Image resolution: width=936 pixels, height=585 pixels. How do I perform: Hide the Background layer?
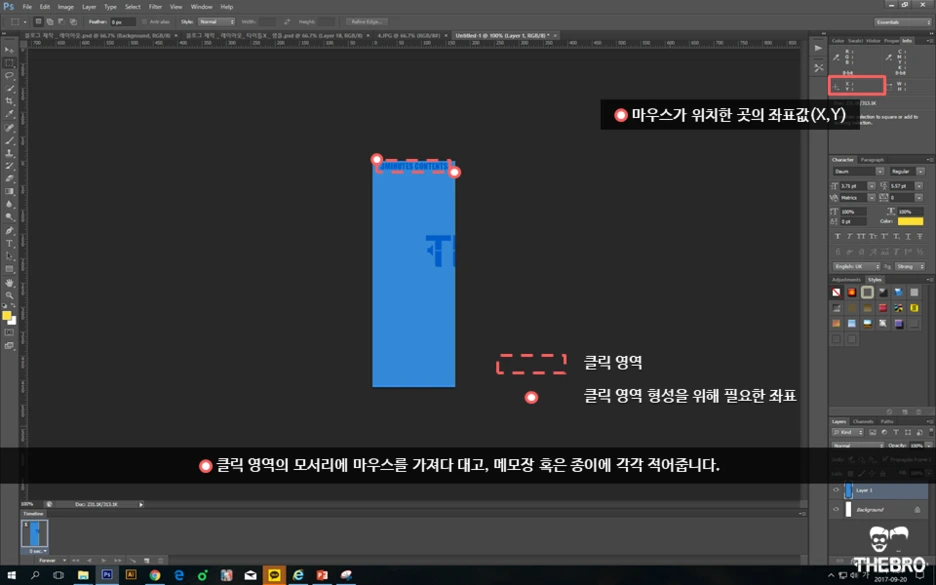coord(835,509)
